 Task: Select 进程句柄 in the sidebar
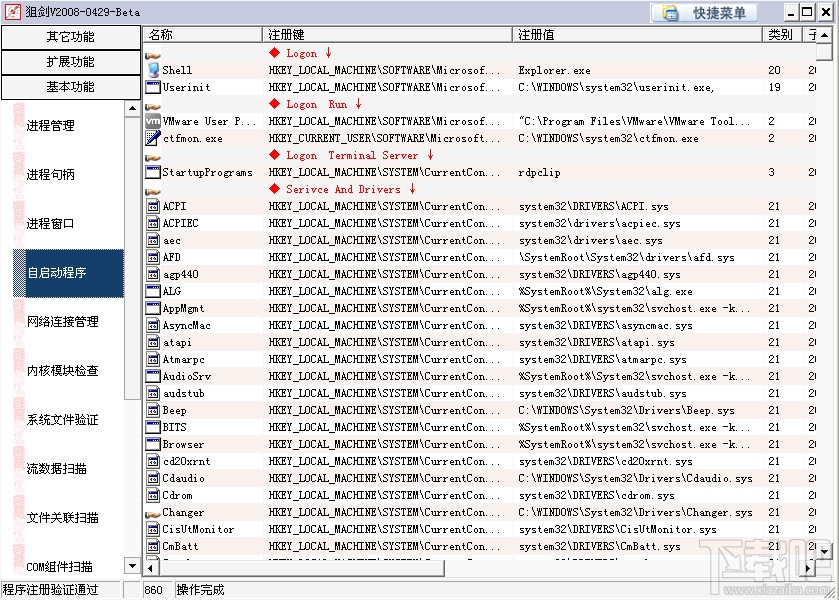[50, 174]
